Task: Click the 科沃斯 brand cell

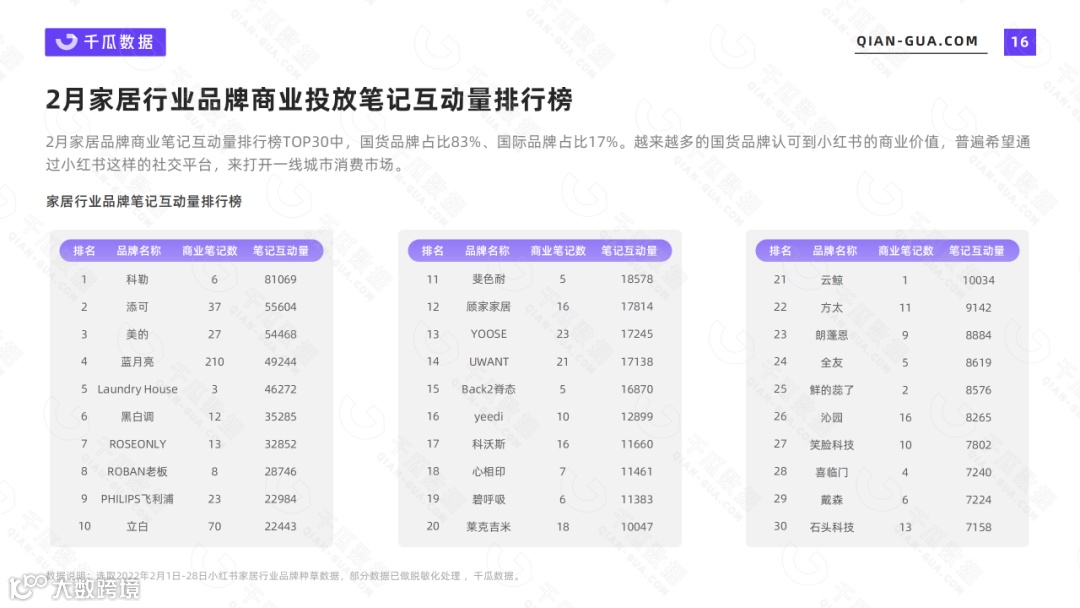Action: (488, 444)
